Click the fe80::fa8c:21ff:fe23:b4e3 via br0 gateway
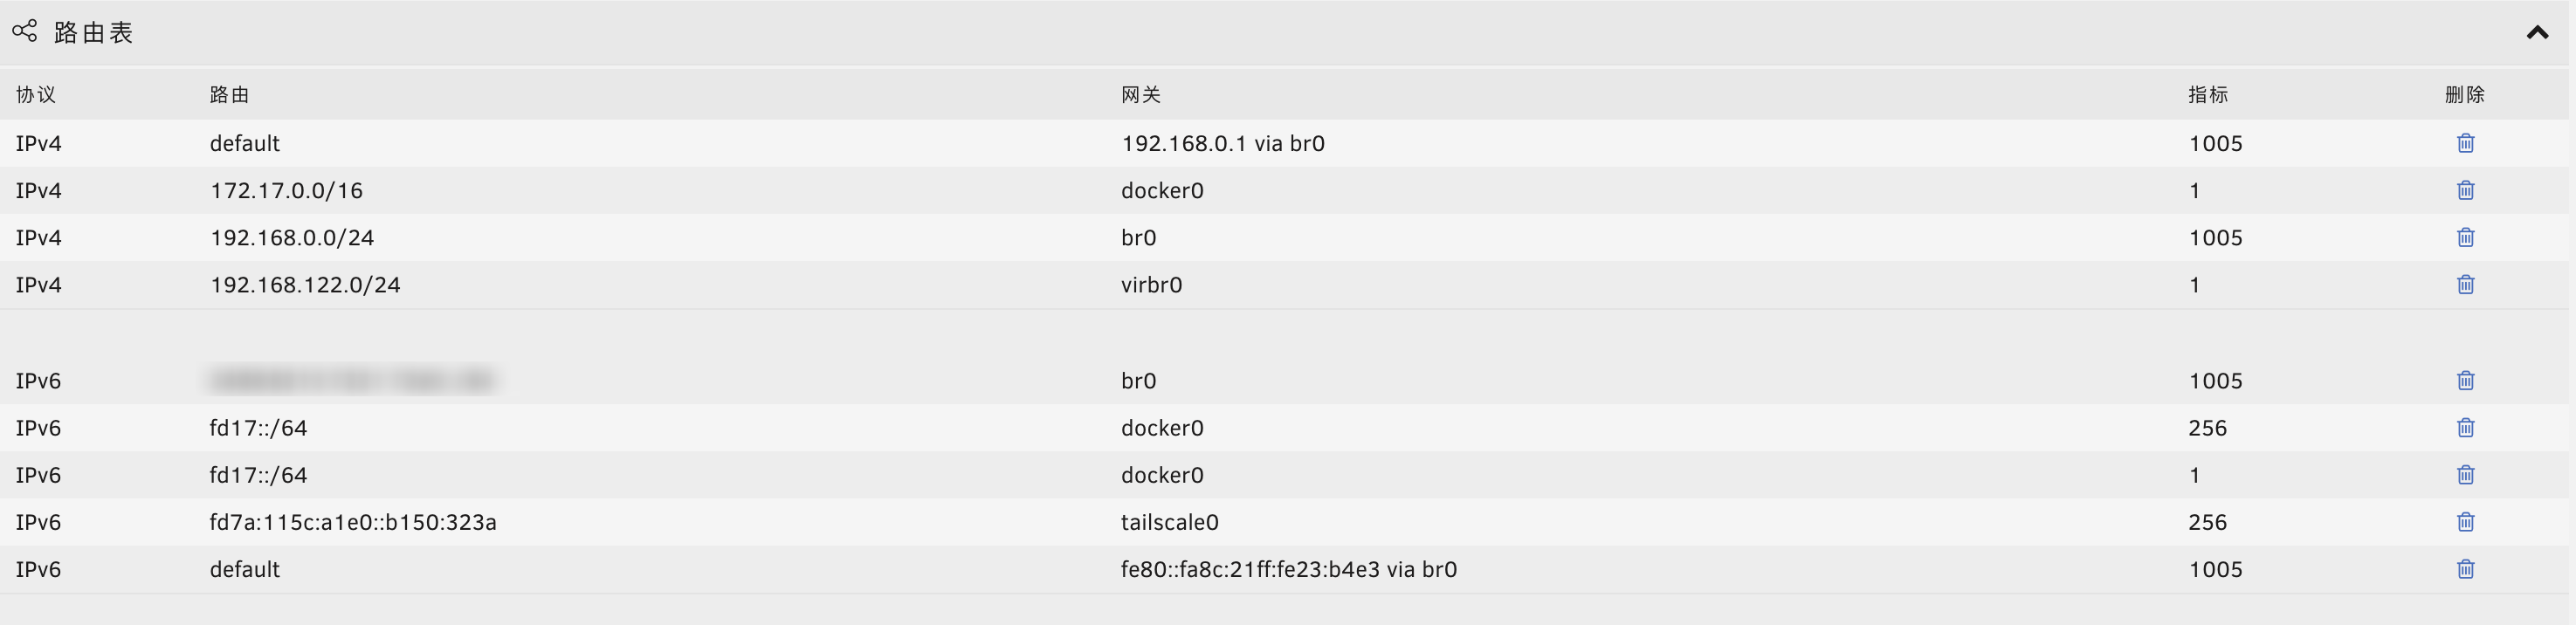The image size is (2576, 625). click(1289, 570)
